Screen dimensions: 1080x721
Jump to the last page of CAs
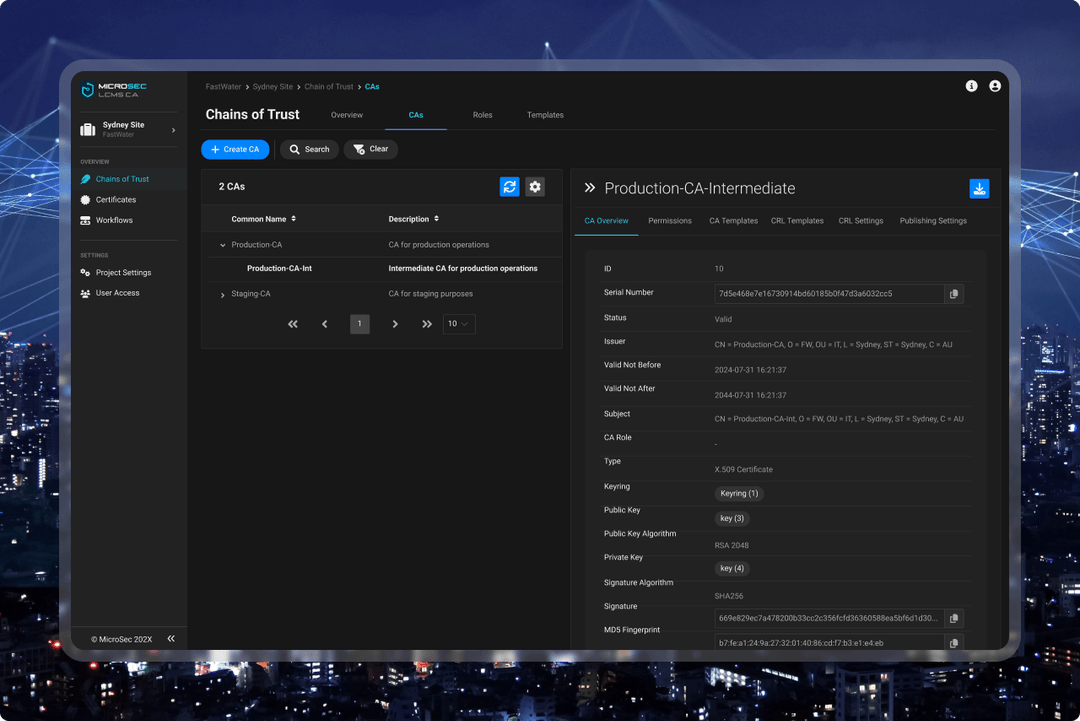click(x=427, y=324)
